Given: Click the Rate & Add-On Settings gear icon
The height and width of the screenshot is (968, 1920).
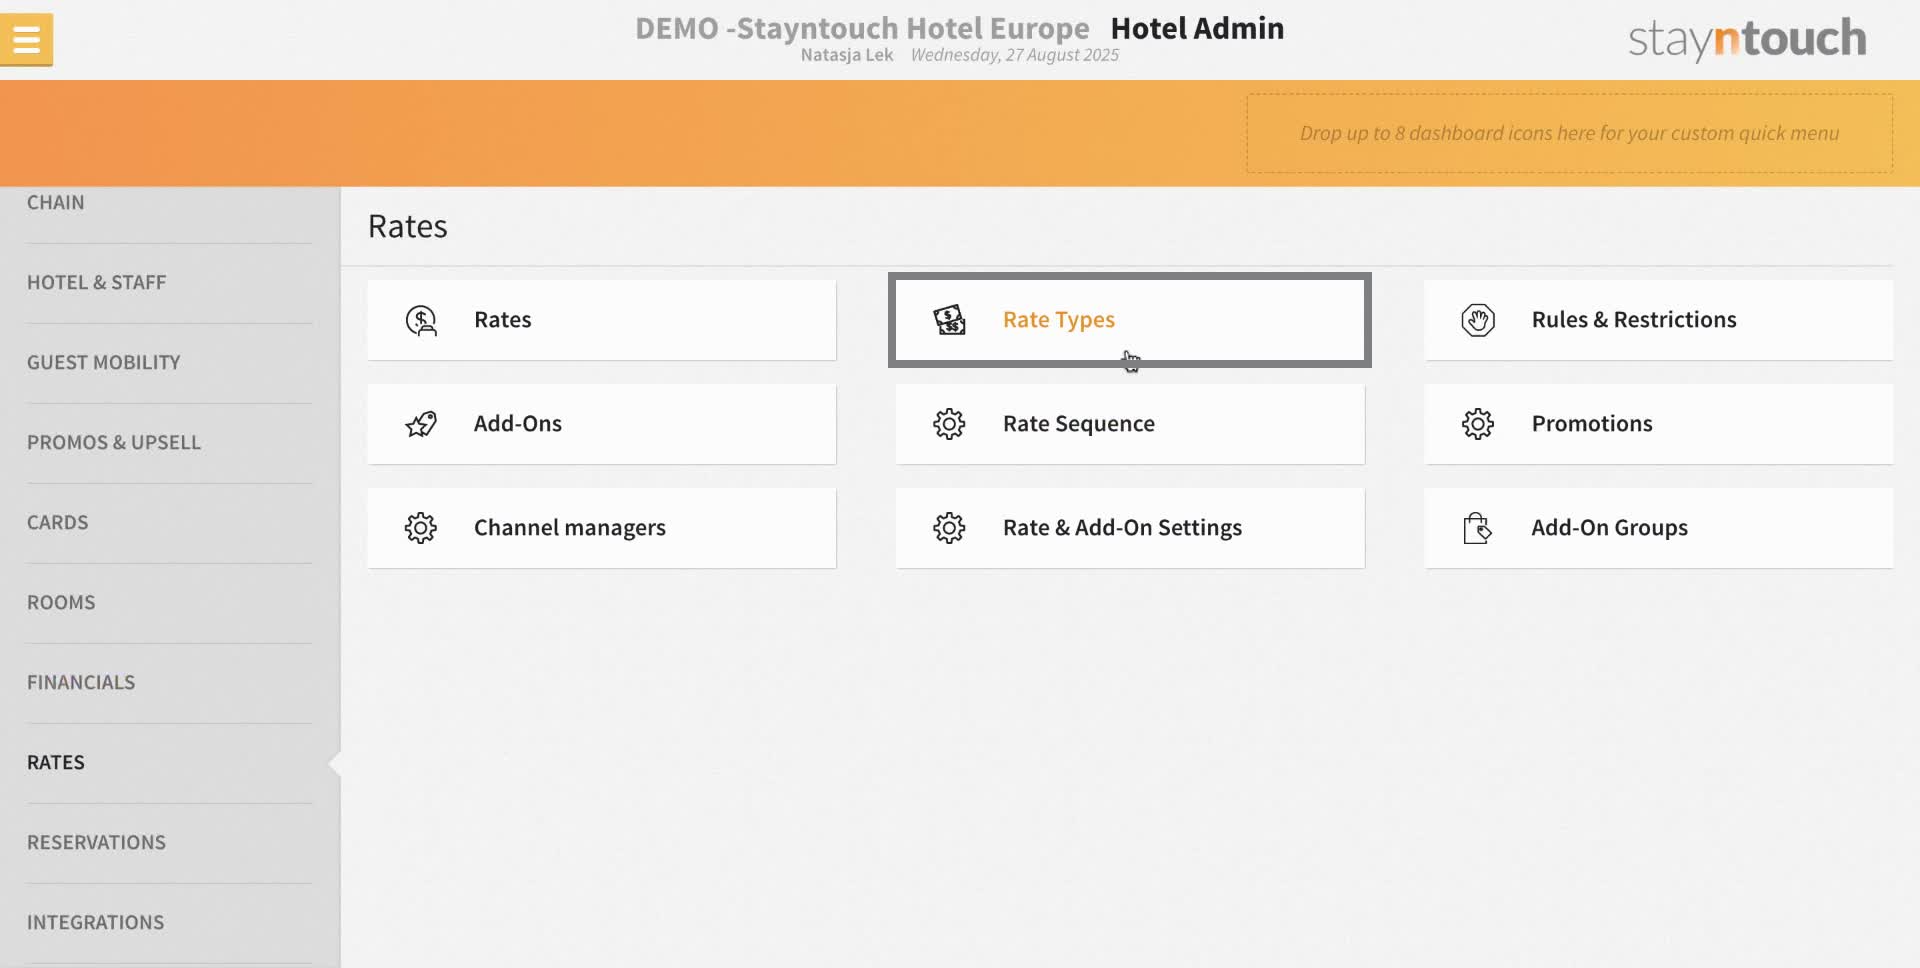Looking at the screenshot, I should click(x=949, y=528).
